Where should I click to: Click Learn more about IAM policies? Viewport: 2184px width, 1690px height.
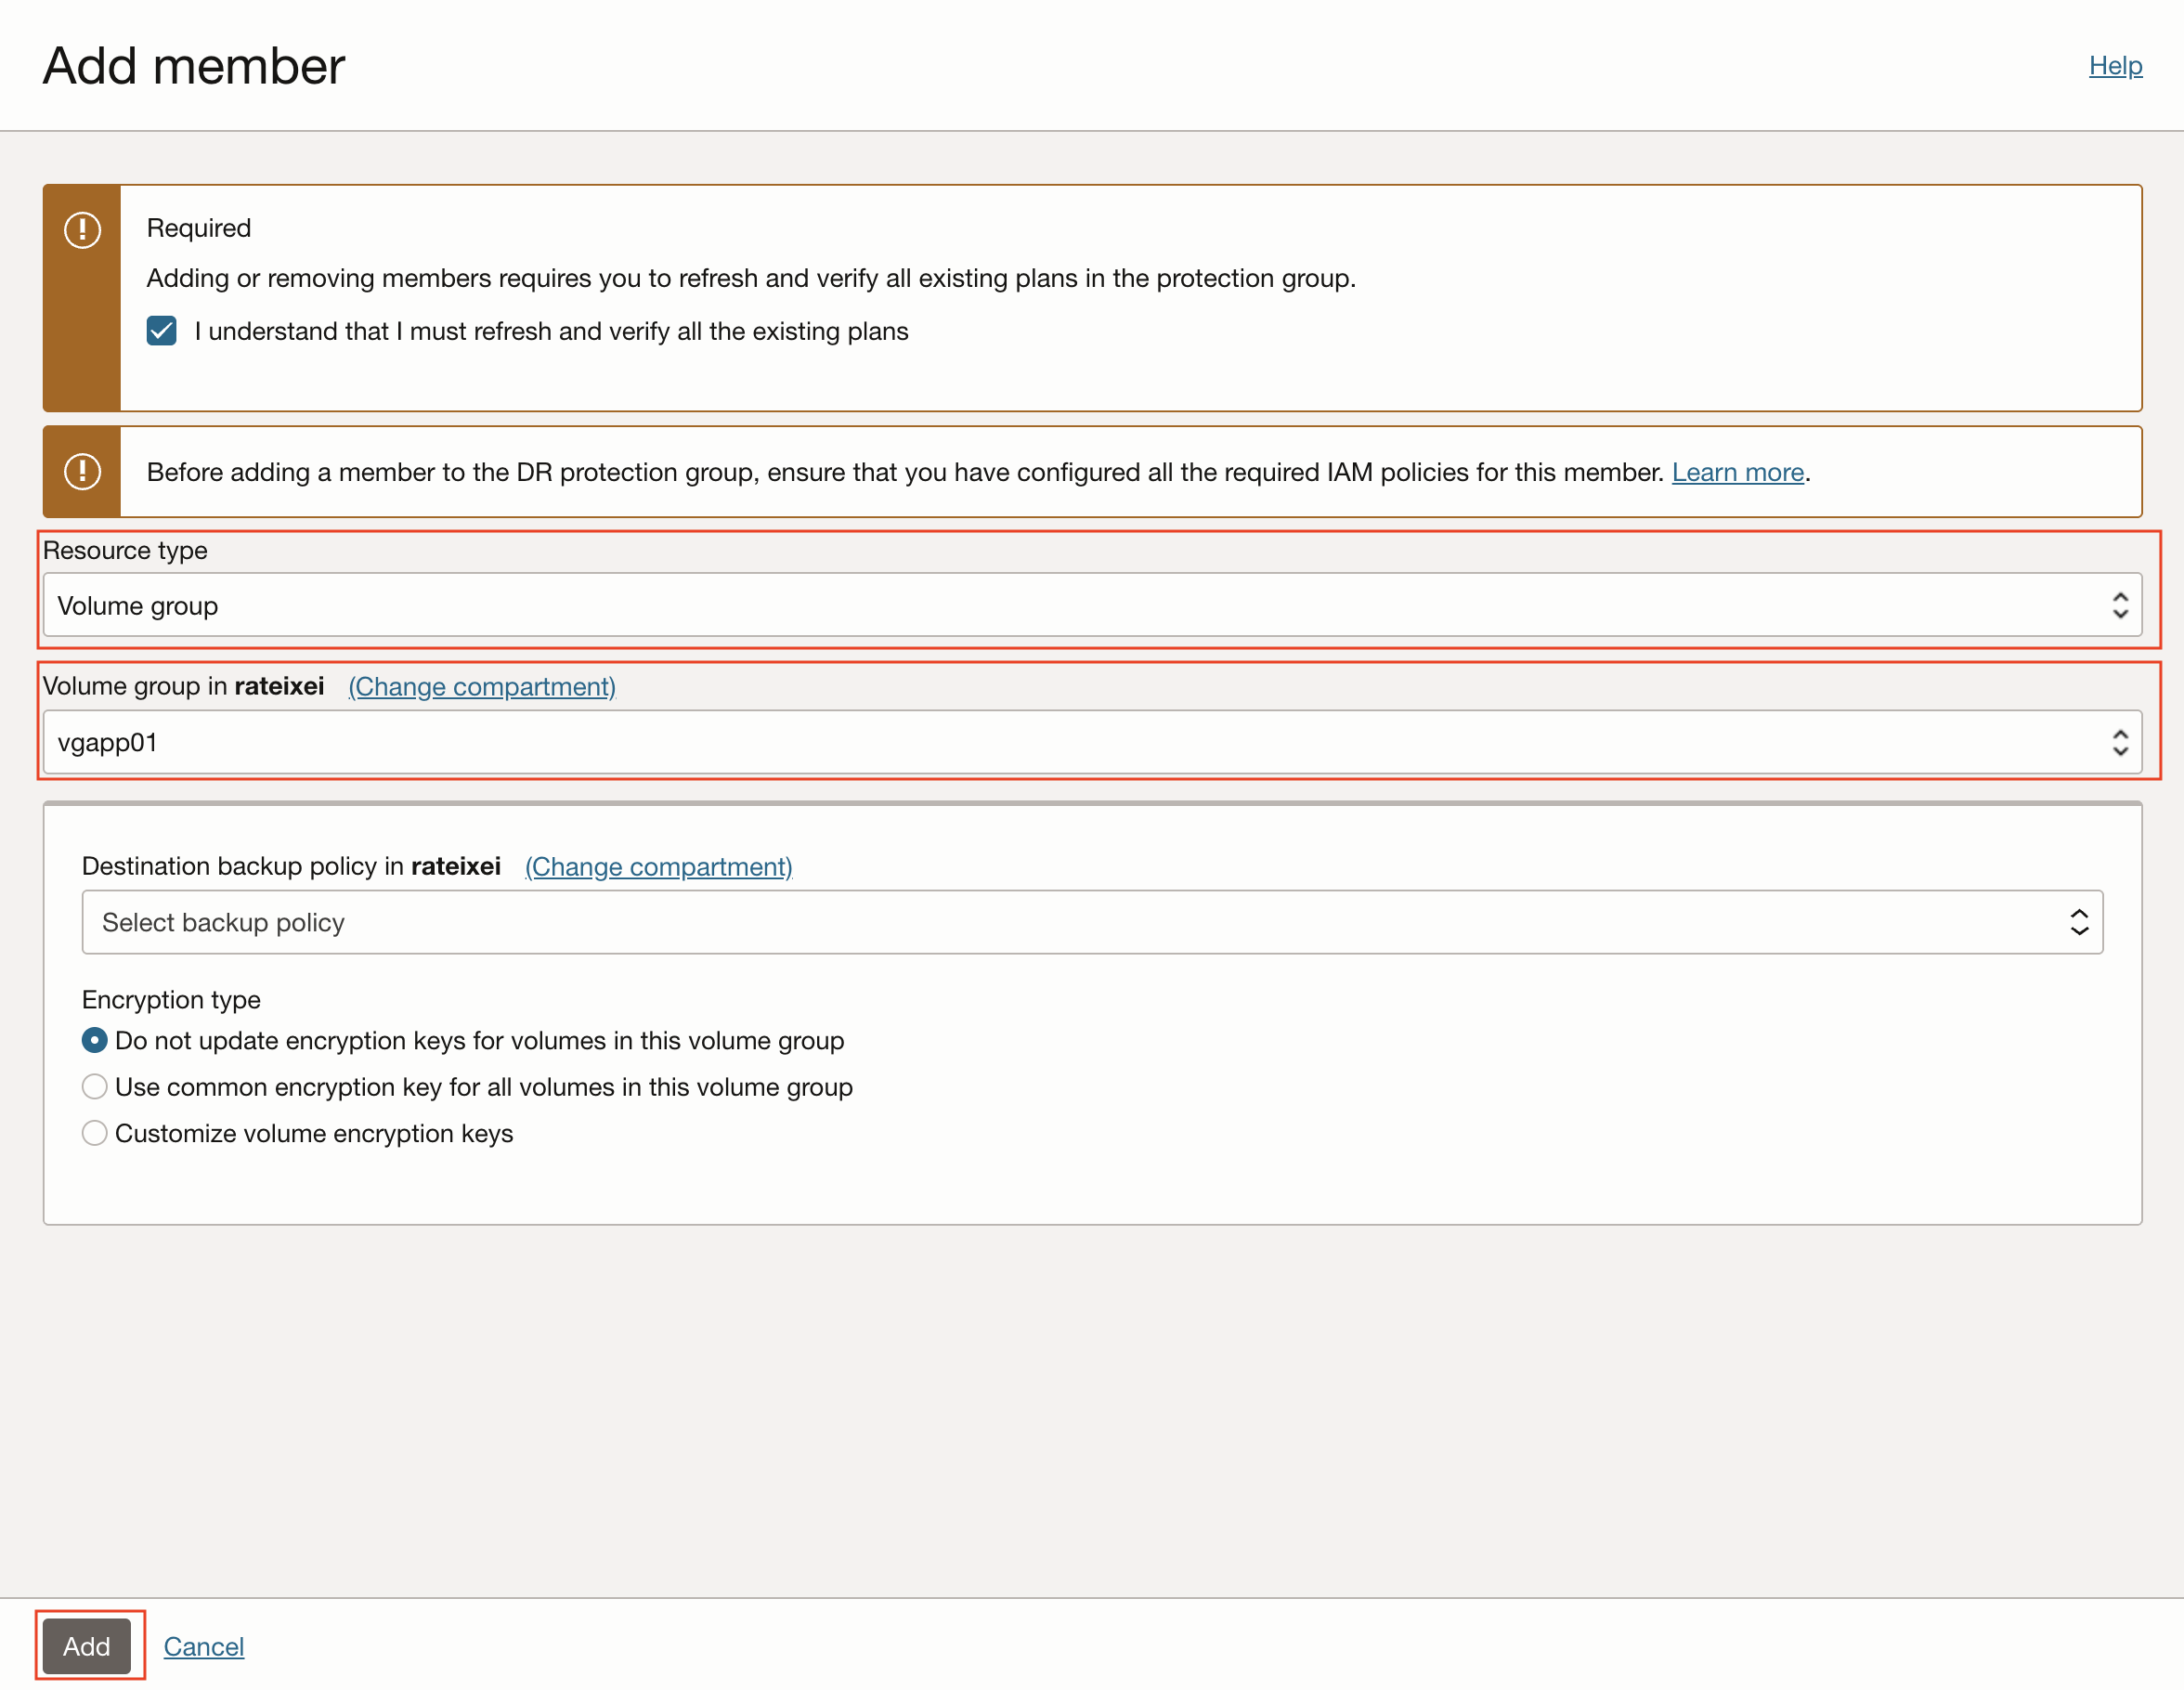1737,472
